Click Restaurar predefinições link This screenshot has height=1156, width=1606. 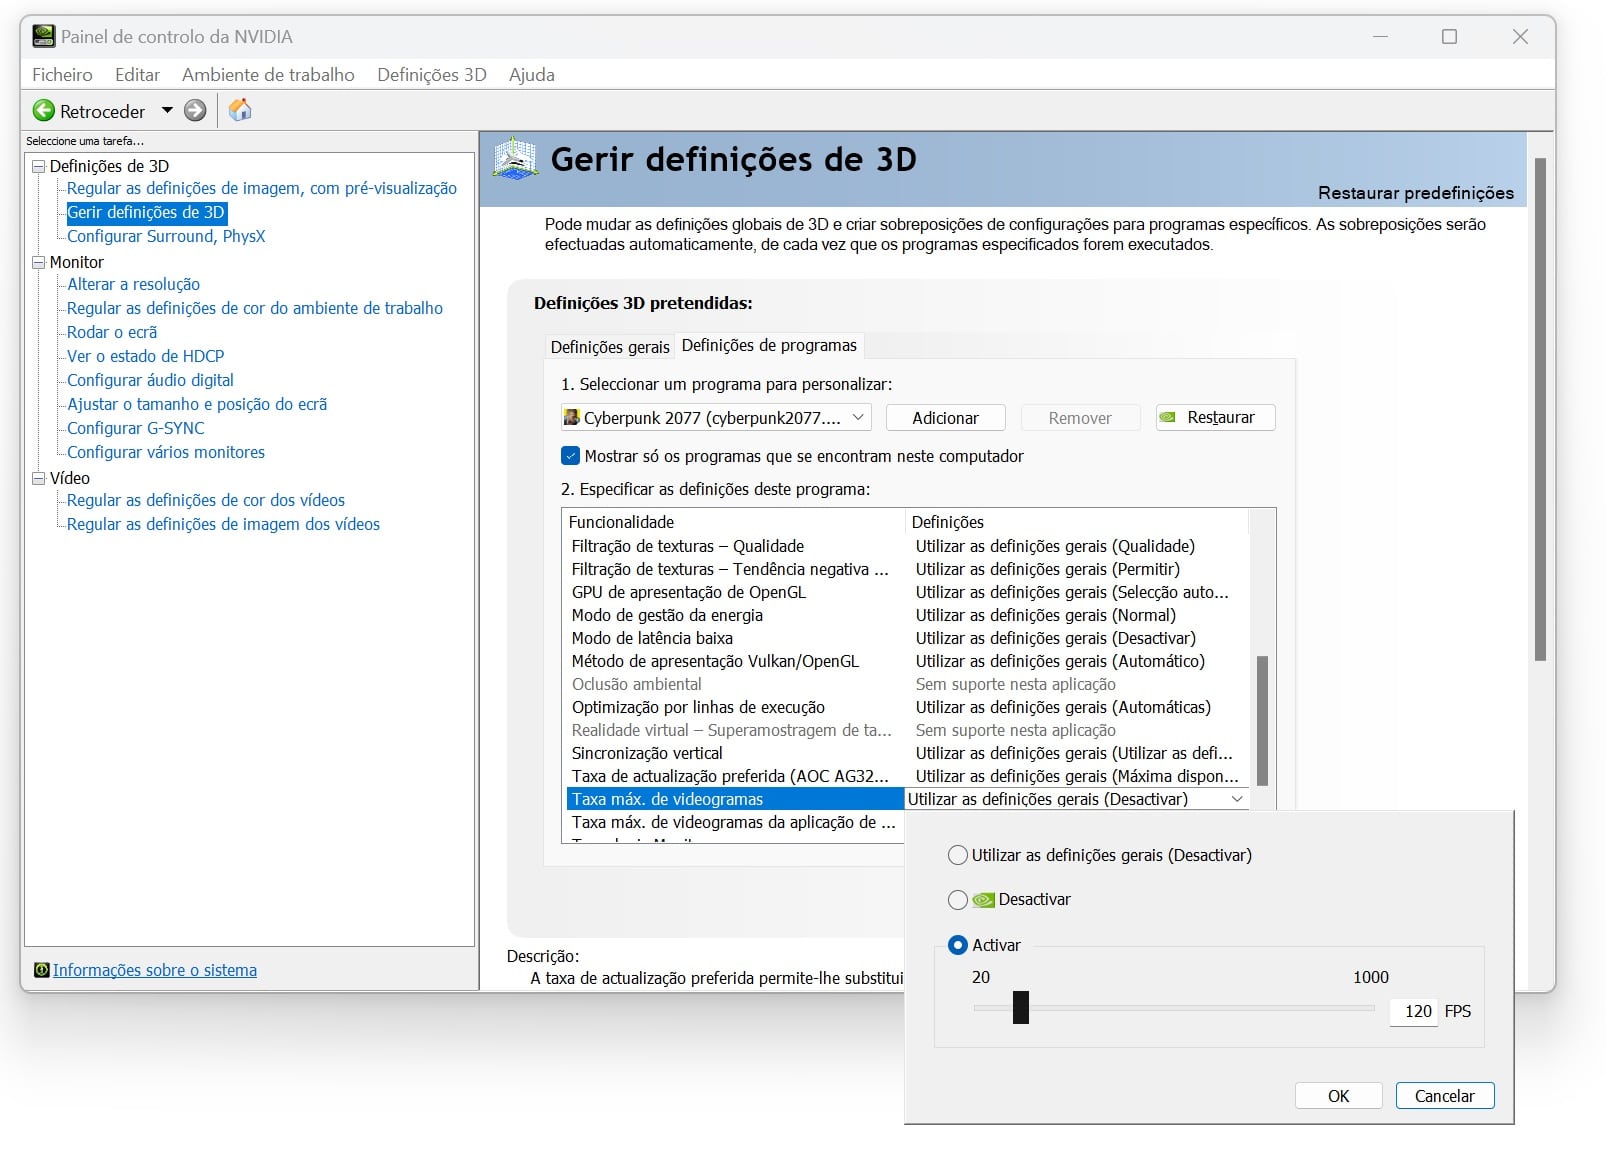[1415, 193]
